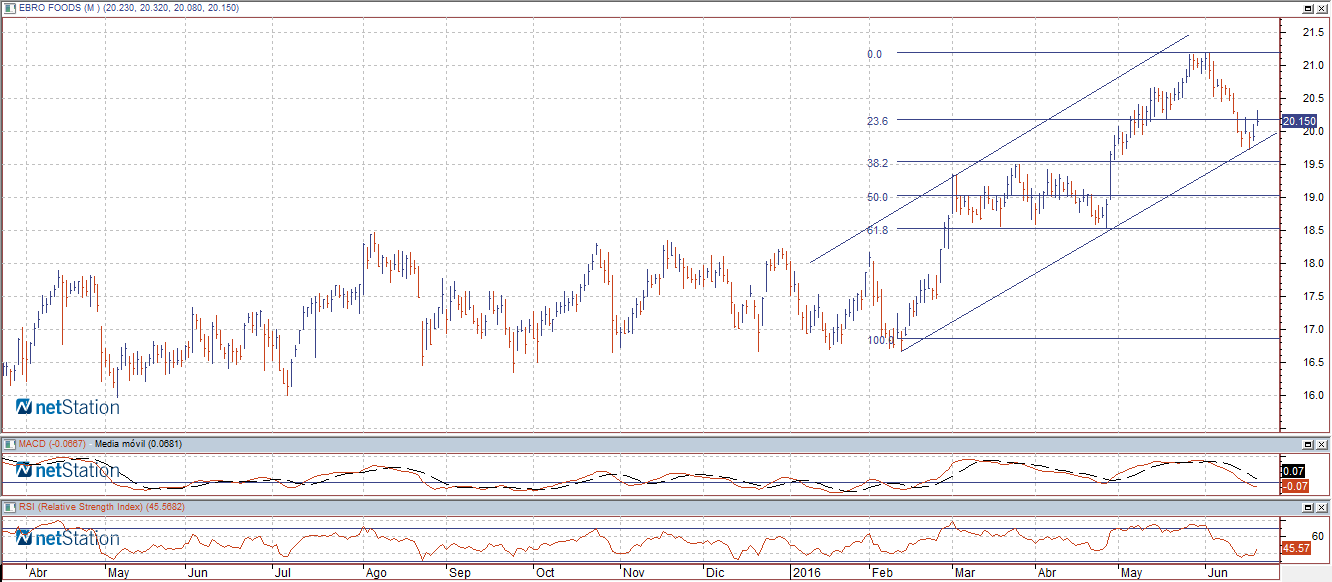Image resolution: width=1332 pixels, height=582 pixels.
Task: Click the Oct month on time axis
Action: point(546,574)
